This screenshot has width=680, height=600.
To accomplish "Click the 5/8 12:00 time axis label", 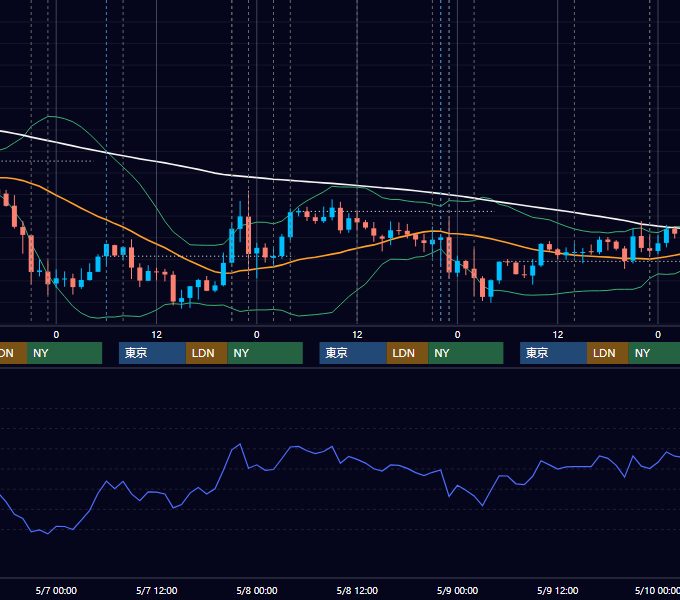I will [x=357, y=590].
